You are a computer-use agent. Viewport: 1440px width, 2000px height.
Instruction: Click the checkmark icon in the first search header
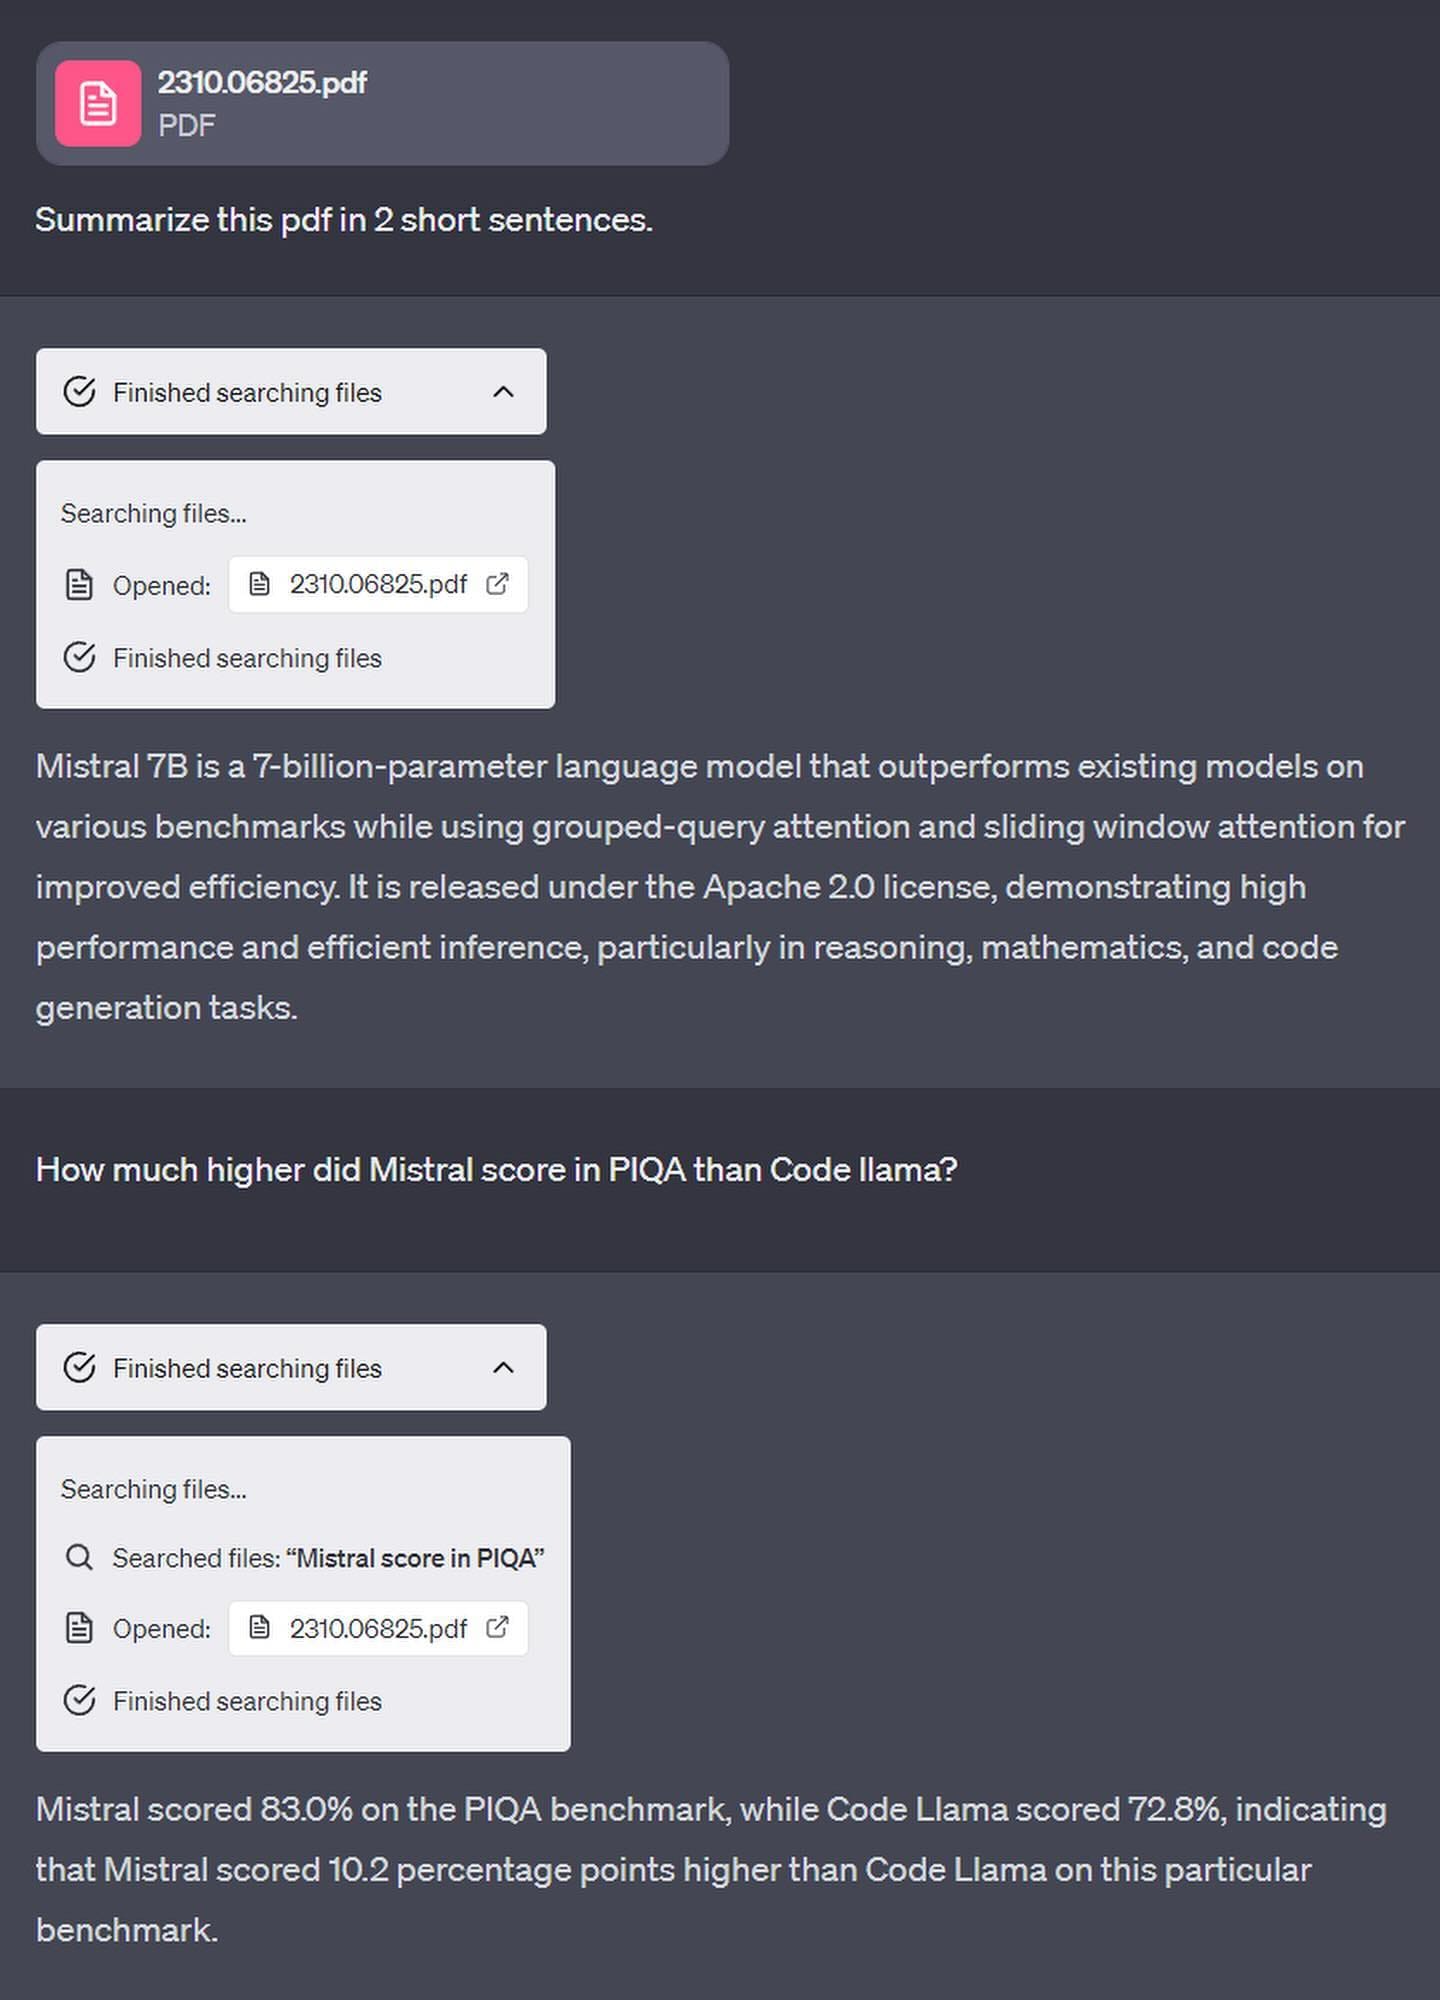(x=81, y=391)
